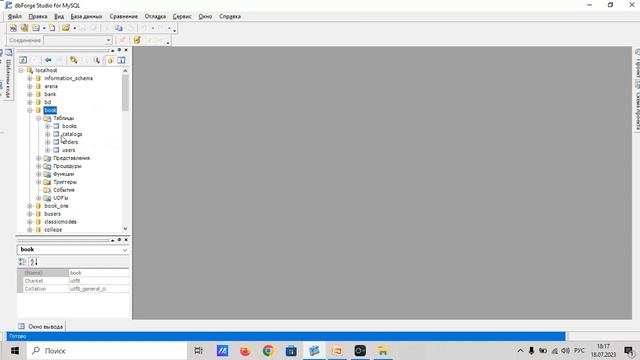The height and width of the screenshot is (360, 640).
Task: Open the Отладка menu
Action: 155,16
